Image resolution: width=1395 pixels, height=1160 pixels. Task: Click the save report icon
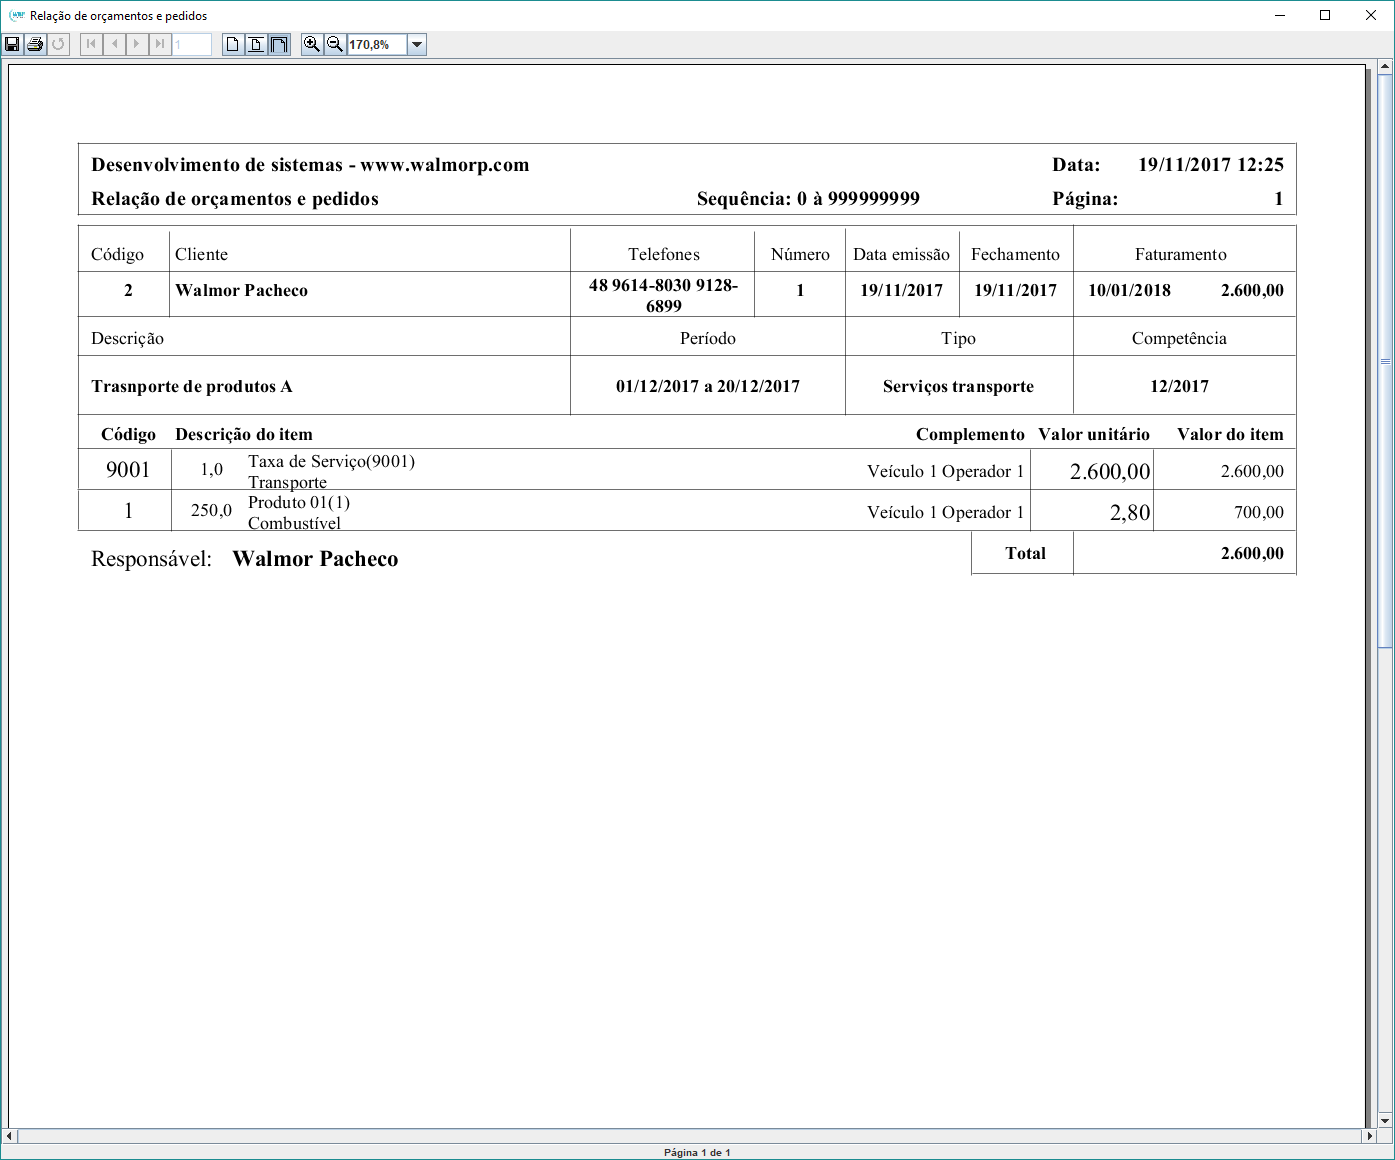pos(12,44)
